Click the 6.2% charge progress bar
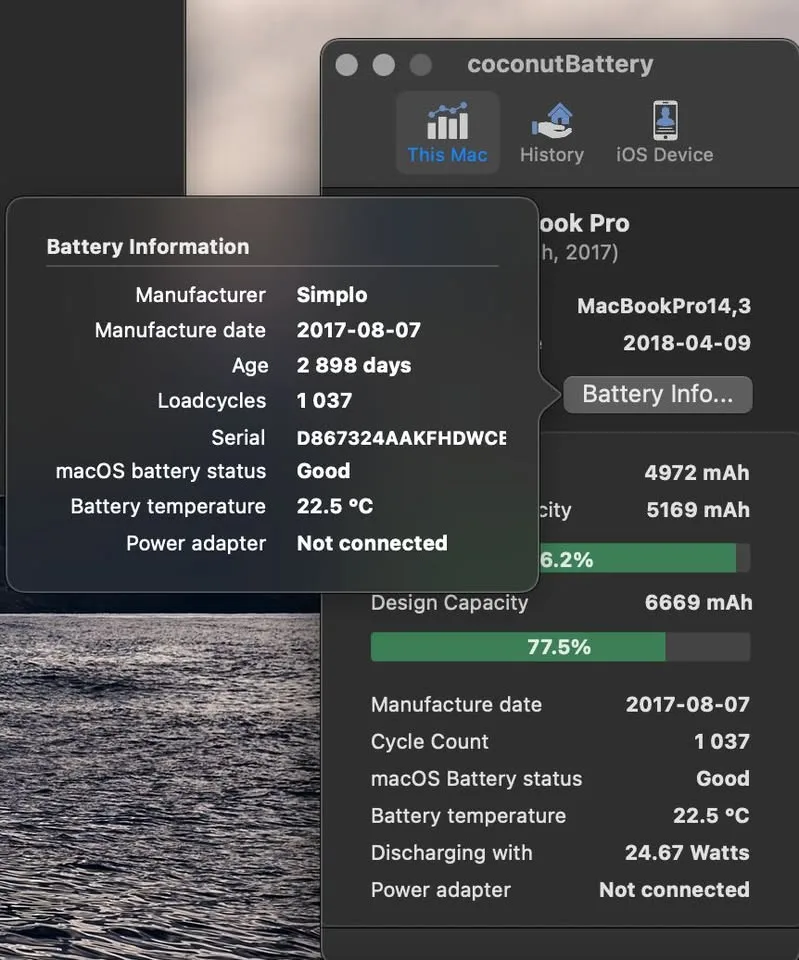 (x=645, y=558)
